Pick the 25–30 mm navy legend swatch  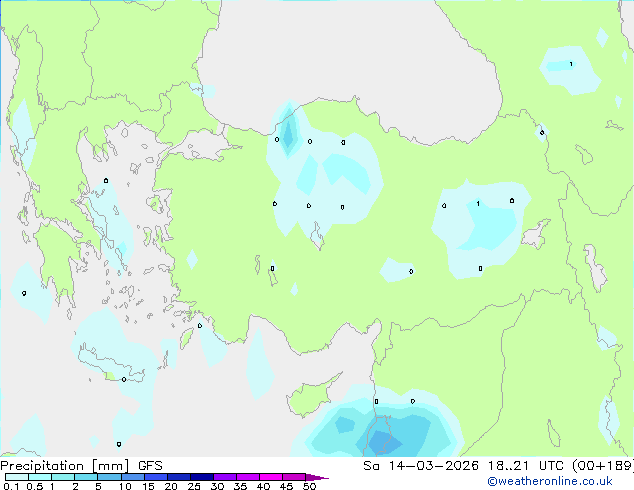point(202,477)
